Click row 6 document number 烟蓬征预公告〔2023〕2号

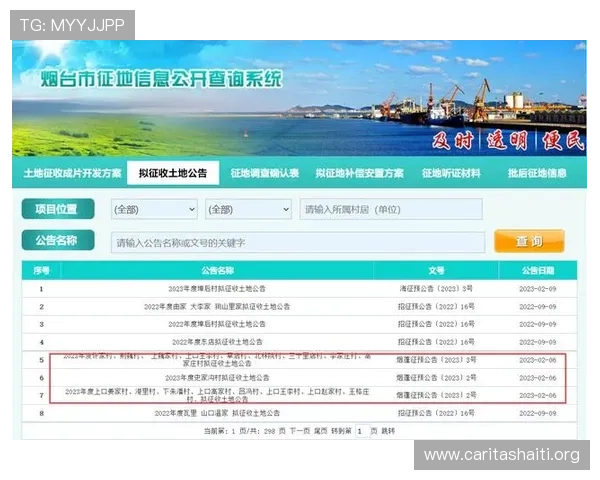click(436, 378)
